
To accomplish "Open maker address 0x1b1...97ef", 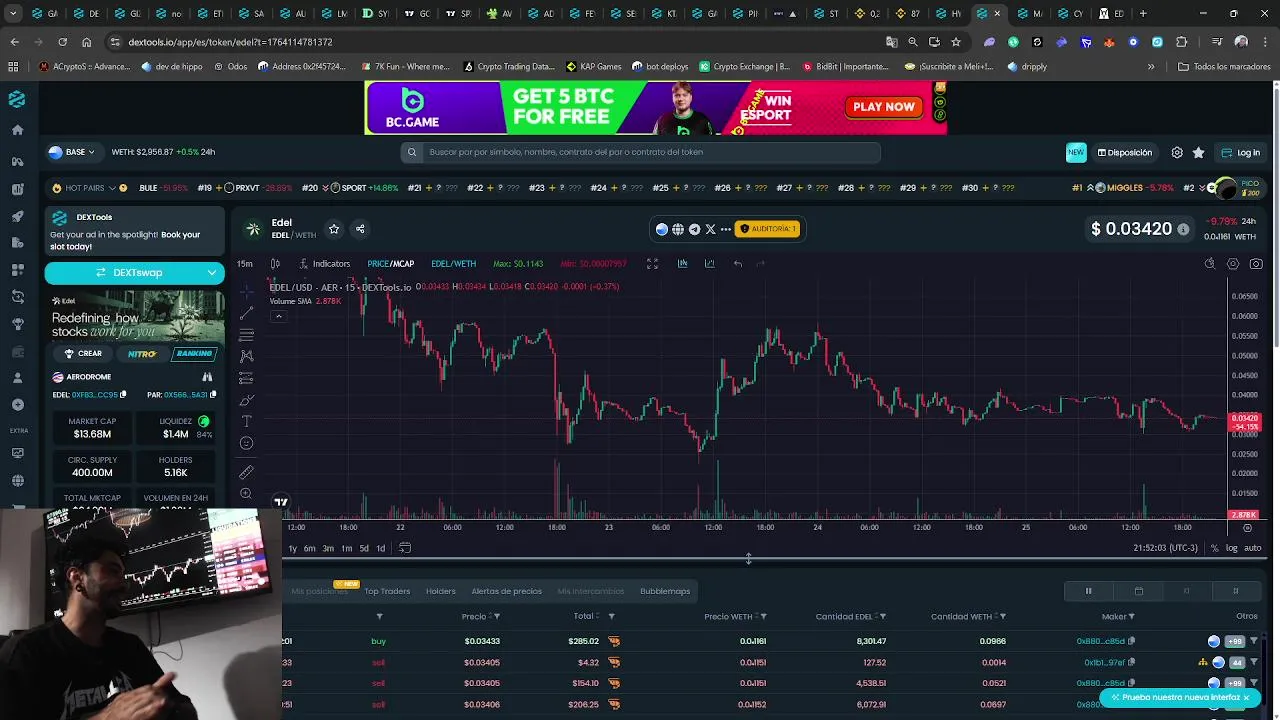I will tap(1104, 662).
